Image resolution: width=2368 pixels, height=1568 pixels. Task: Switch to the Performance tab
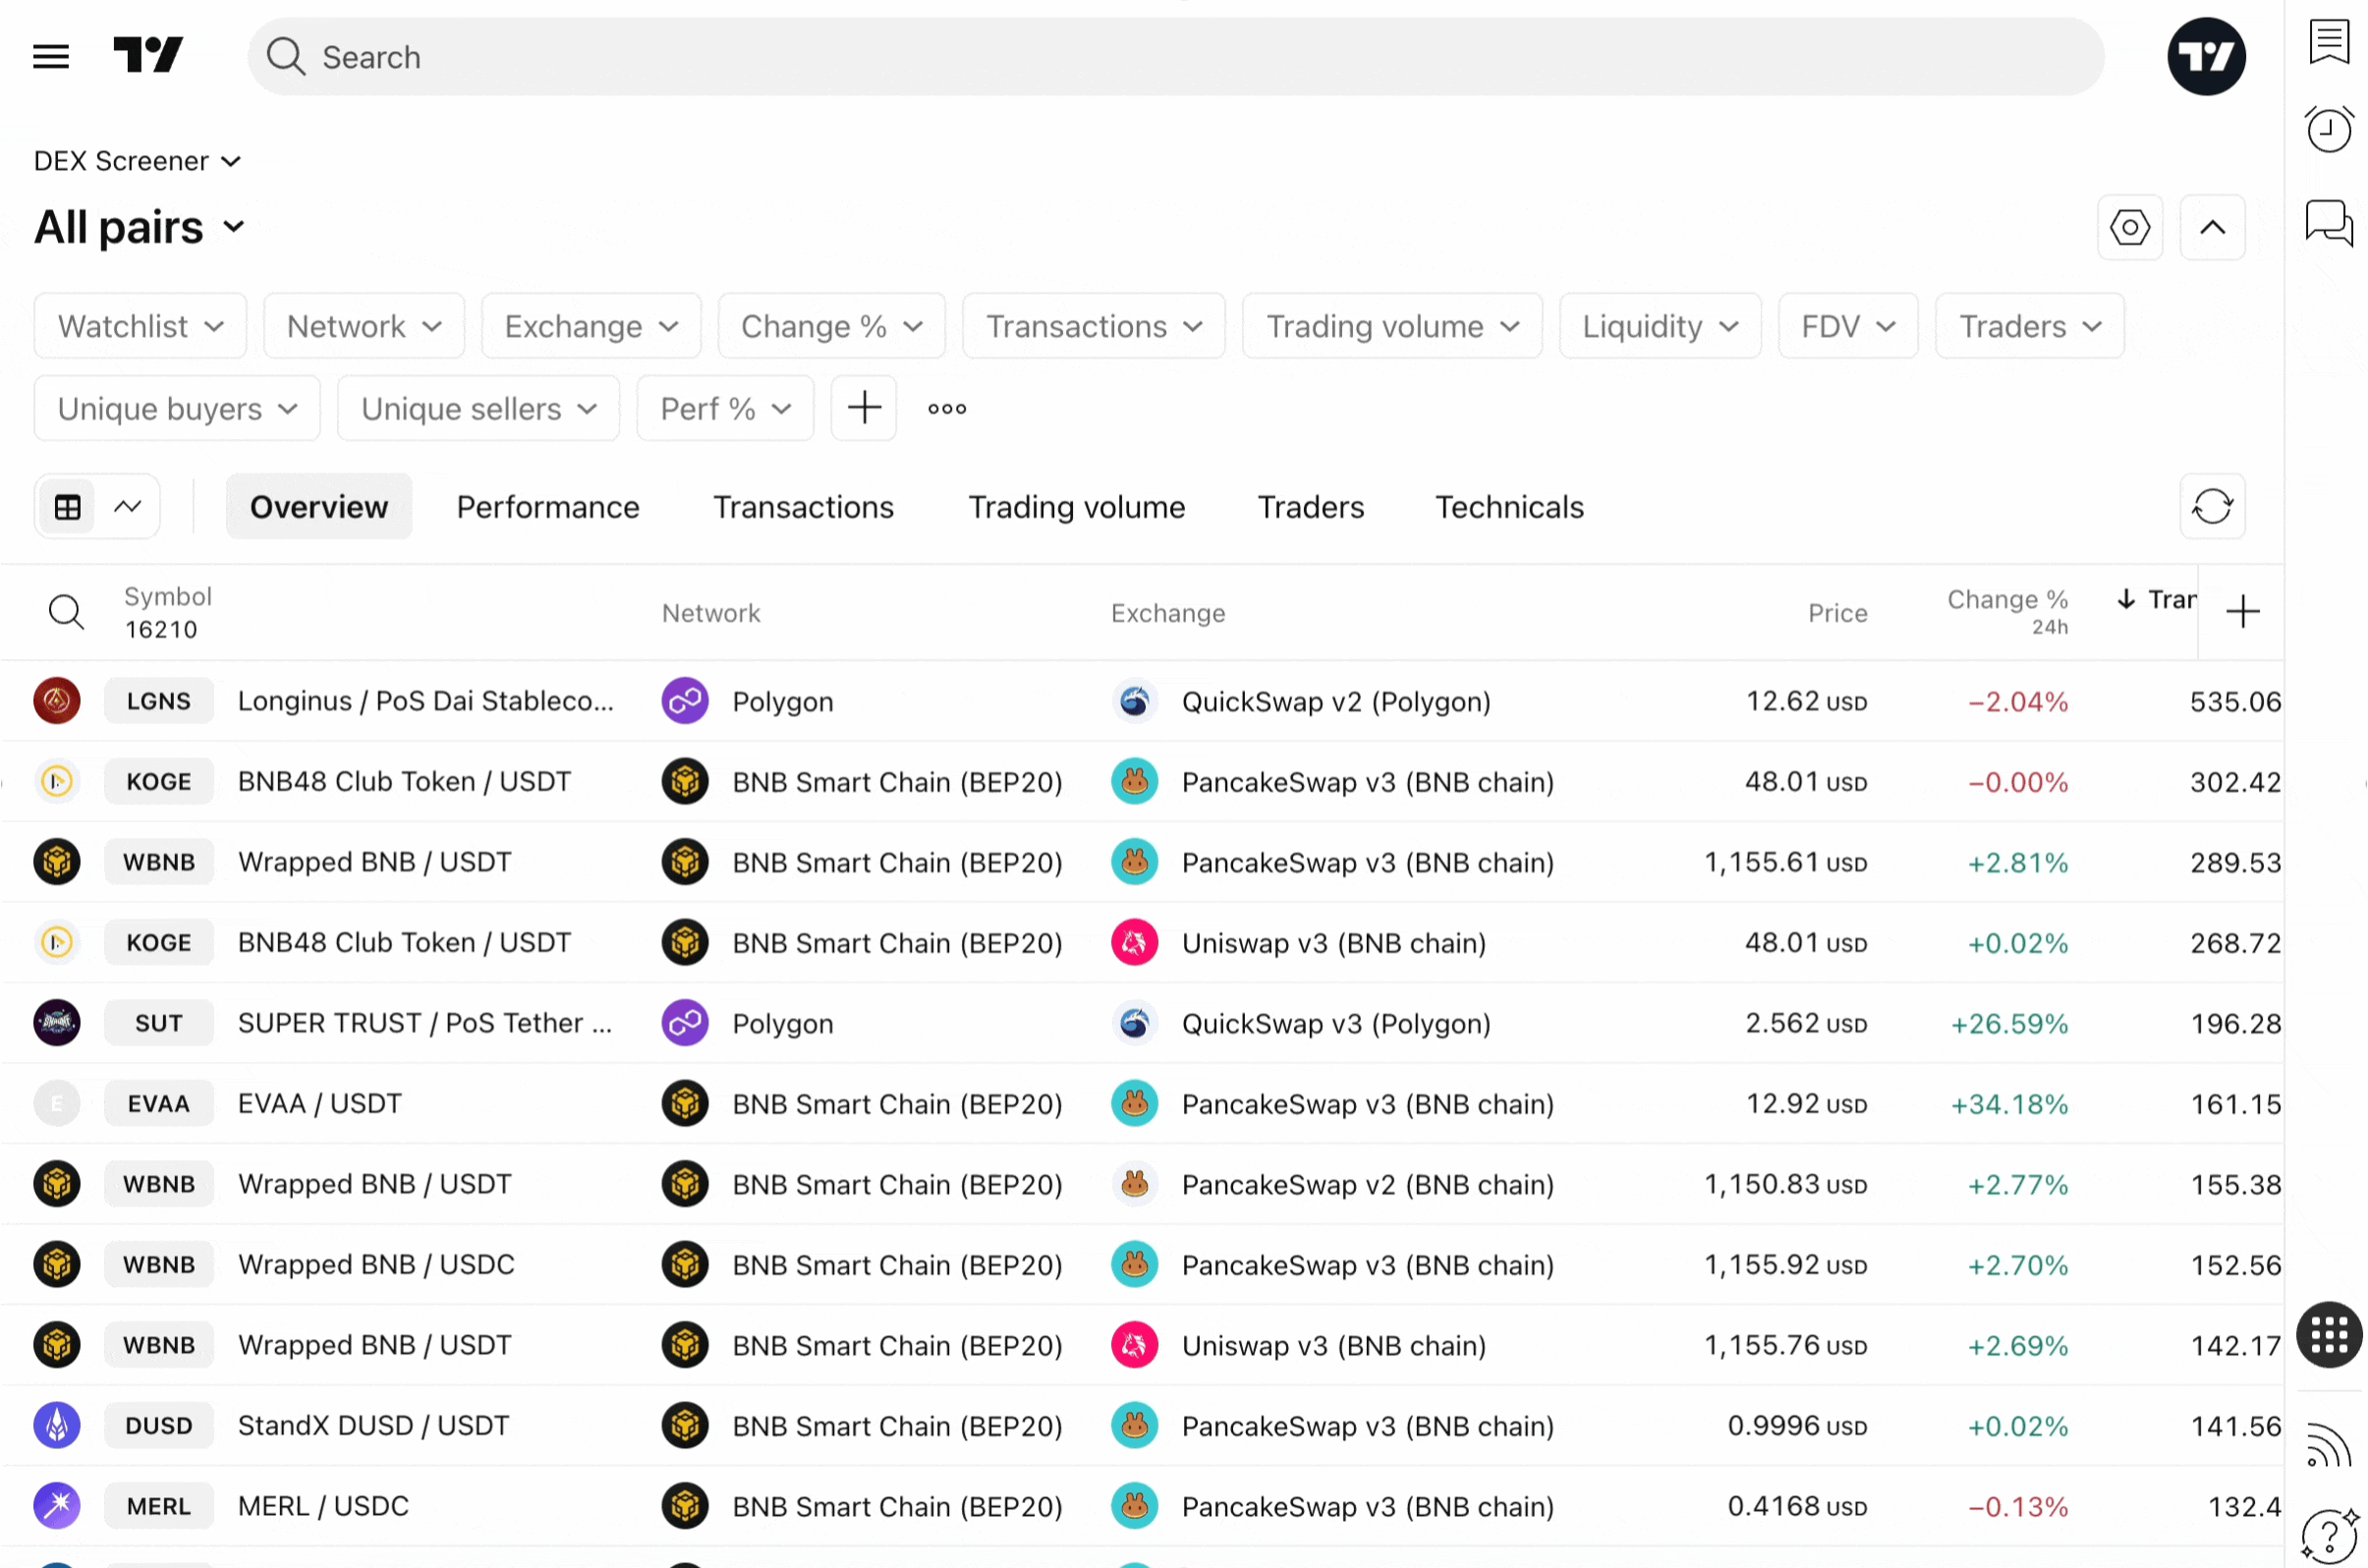coord(548,507)
